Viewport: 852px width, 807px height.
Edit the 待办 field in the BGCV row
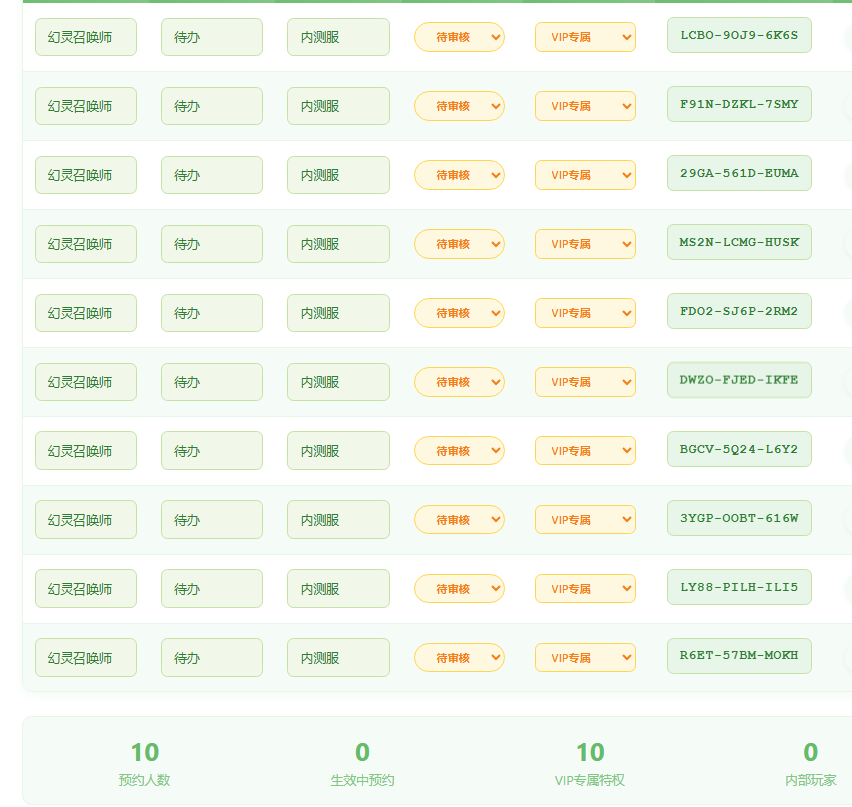pyautogui.click(x=212, y=451)
